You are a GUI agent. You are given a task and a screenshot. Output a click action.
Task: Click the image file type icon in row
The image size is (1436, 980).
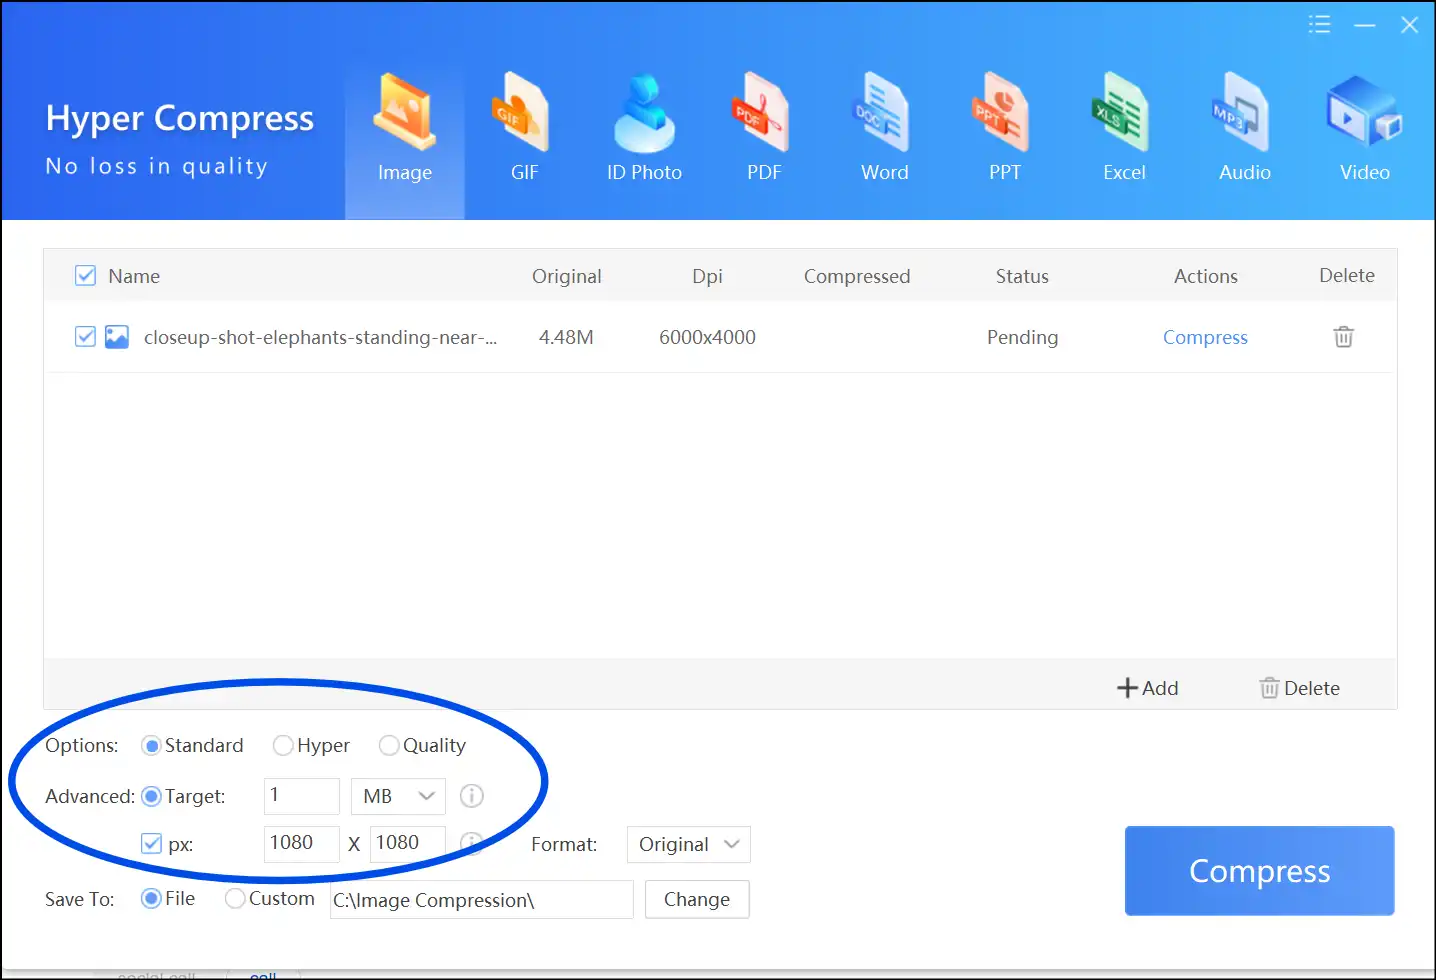tap(117, 337)
